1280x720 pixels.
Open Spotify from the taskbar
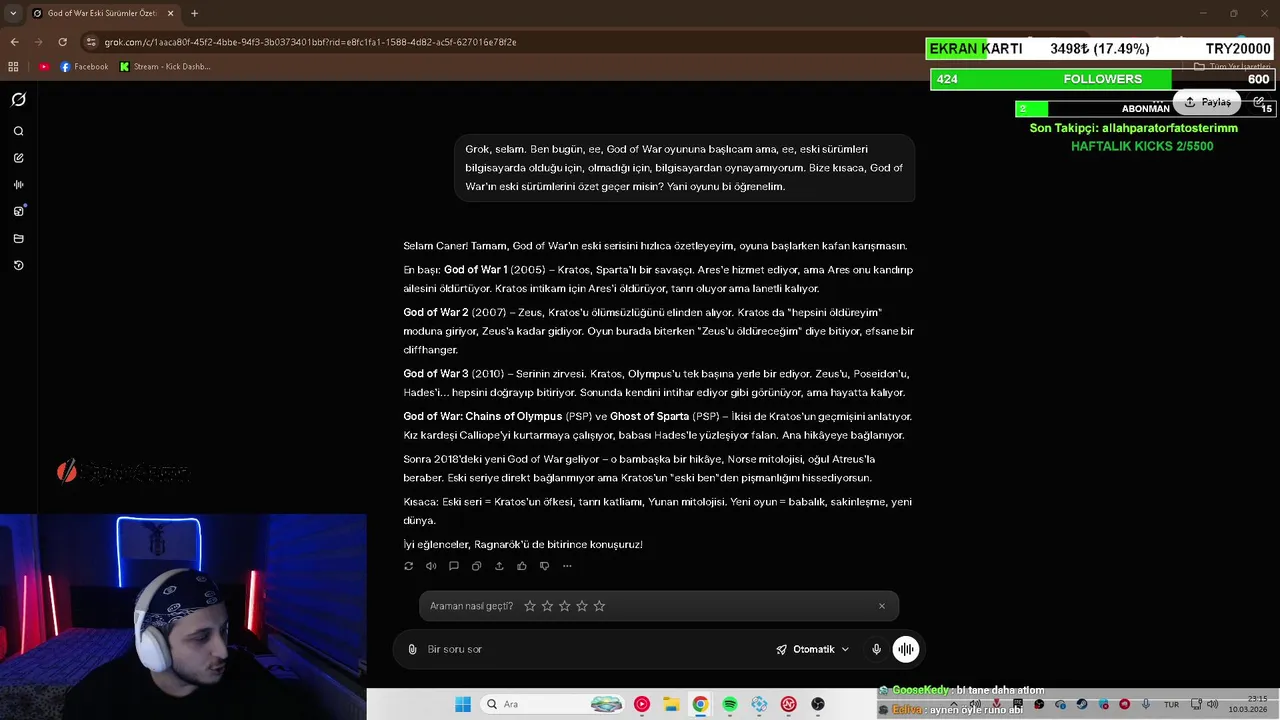point(730,704)
